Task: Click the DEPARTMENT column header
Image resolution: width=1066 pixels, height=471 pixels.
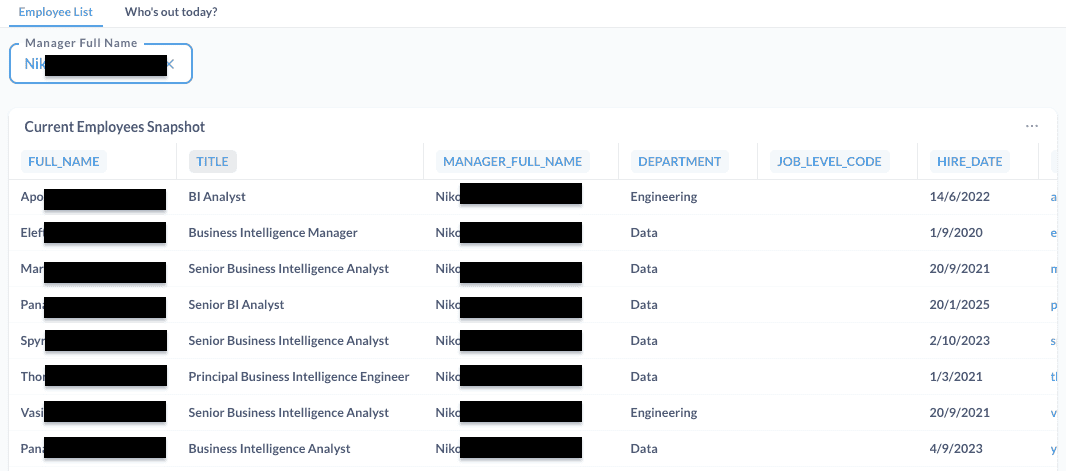Action: [679, 161]
